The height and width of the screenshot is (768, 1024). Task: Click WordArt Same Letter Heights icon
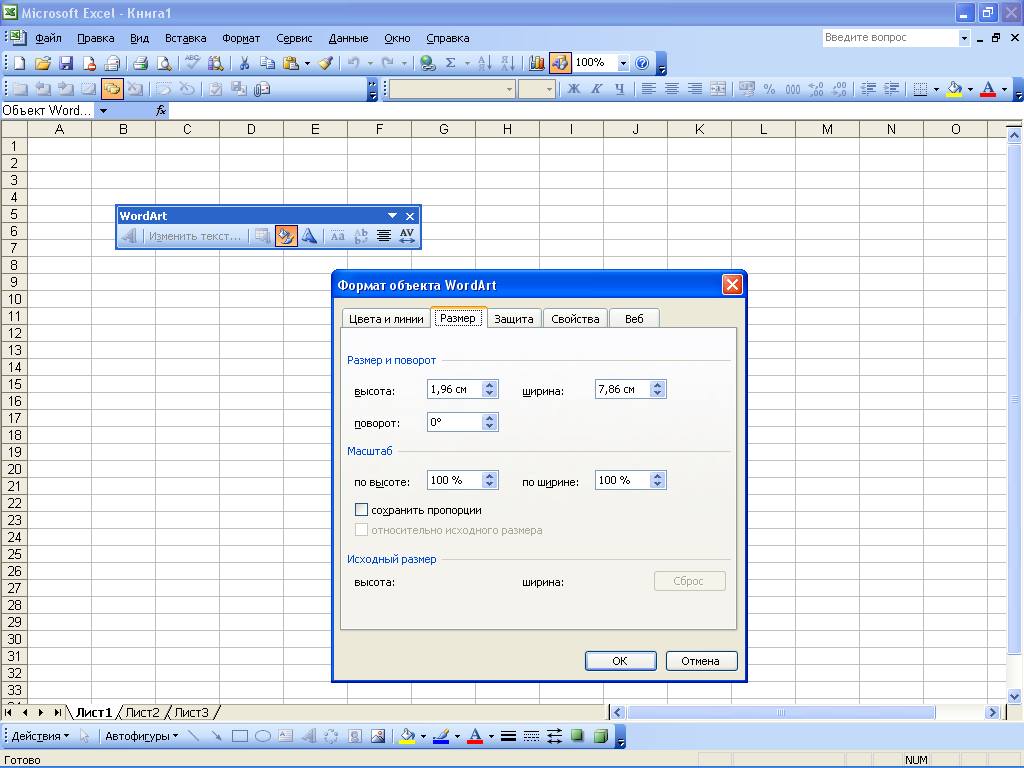[338, 236]
